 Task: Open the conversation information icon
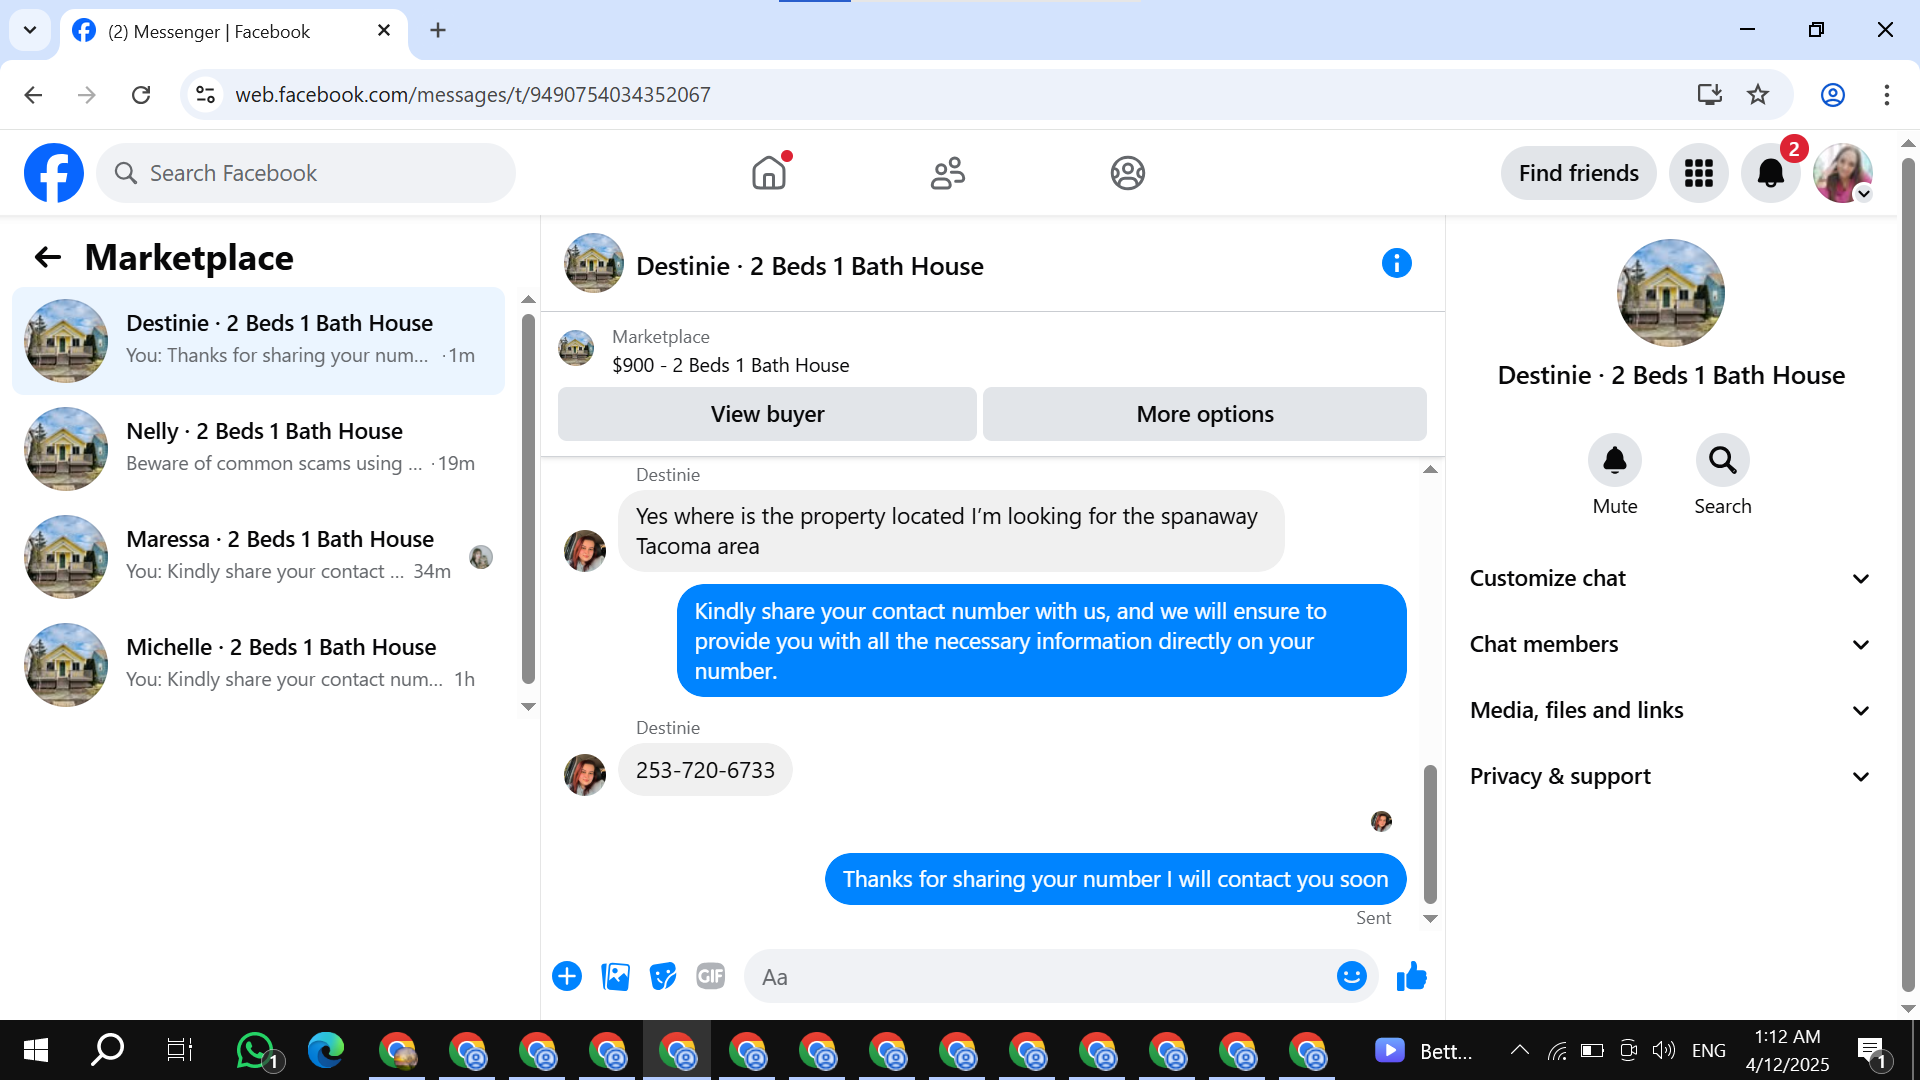coord(1396,263)
